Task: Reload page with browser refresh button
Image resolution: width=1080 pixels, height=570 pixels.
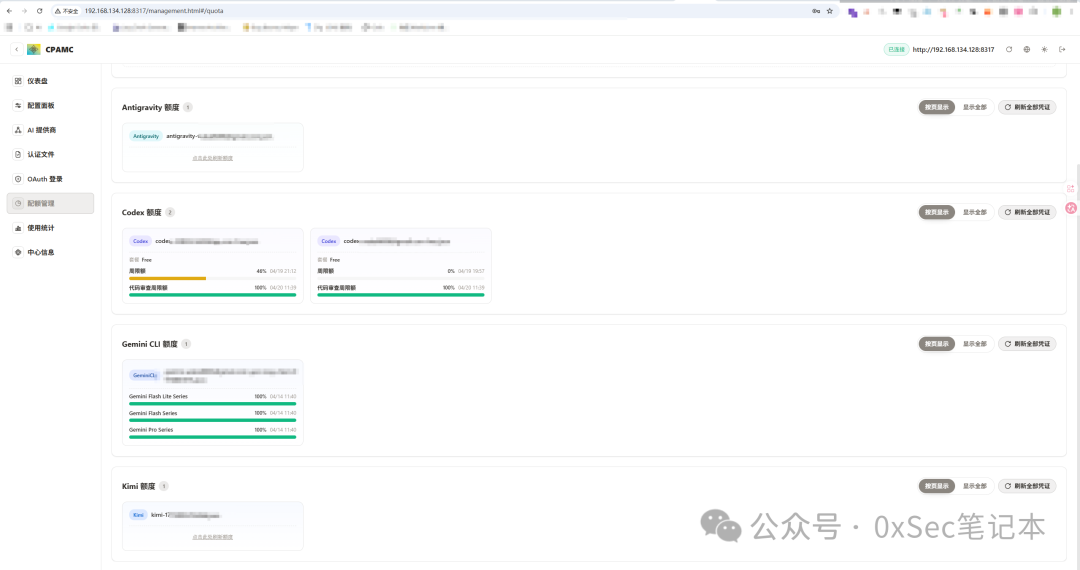Action: point(39,11)
